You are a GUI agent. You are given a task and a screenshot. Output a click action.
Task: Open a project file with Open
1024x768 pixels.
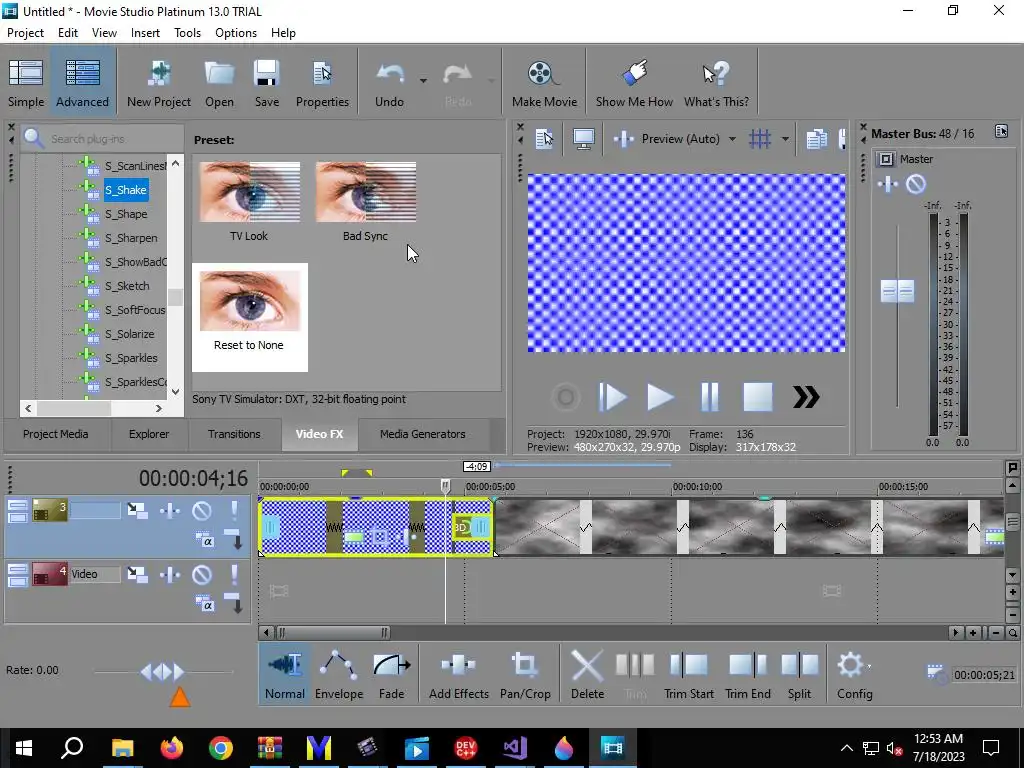219,83
